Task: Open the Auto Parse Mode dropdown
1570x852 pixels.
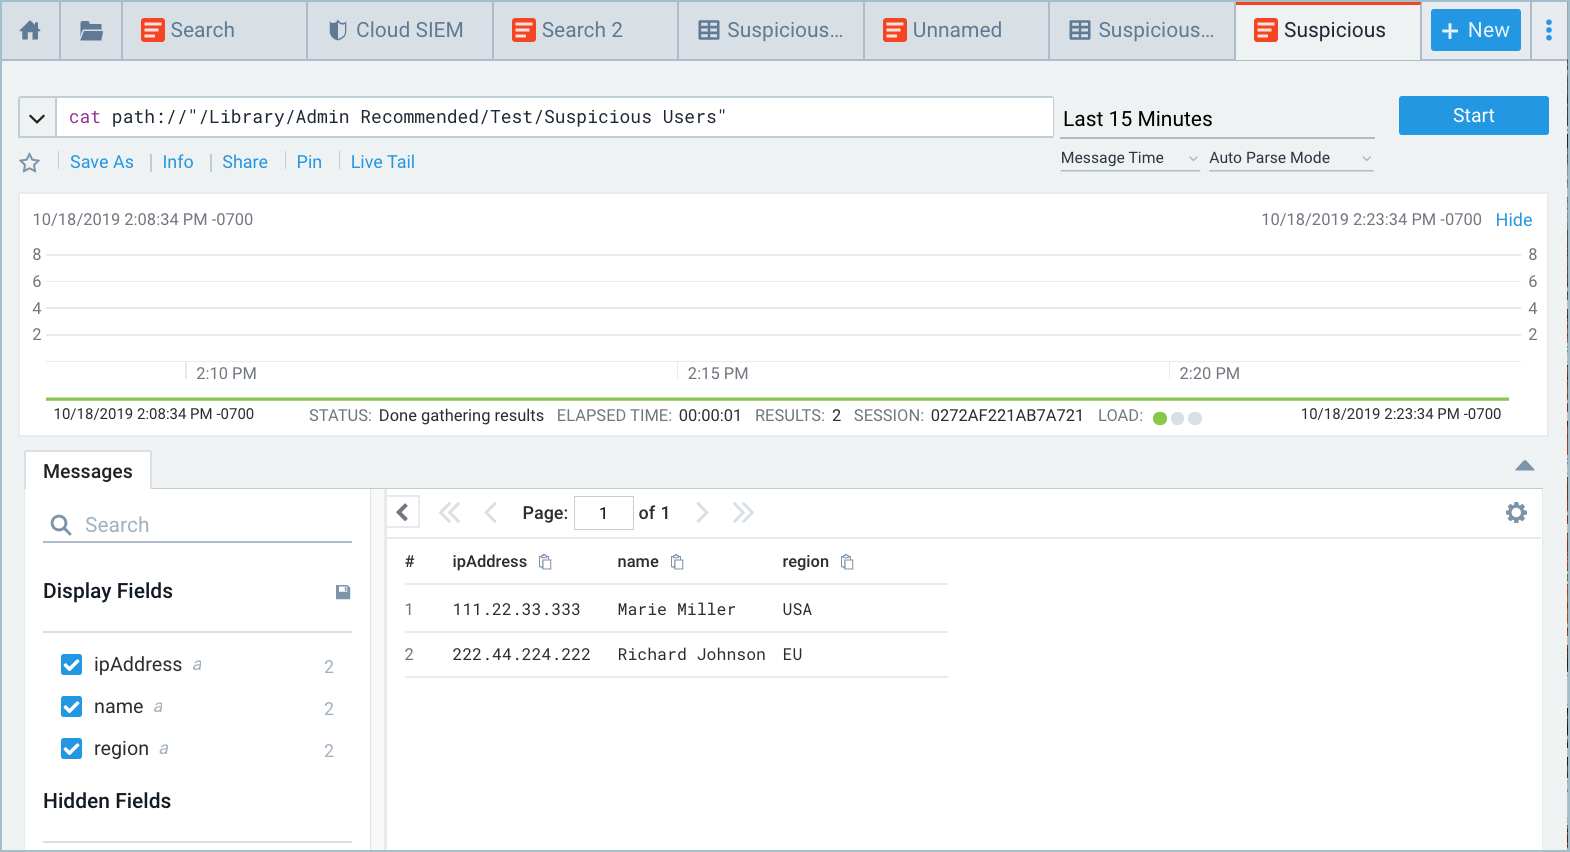Action: (x=1290, y=158)
